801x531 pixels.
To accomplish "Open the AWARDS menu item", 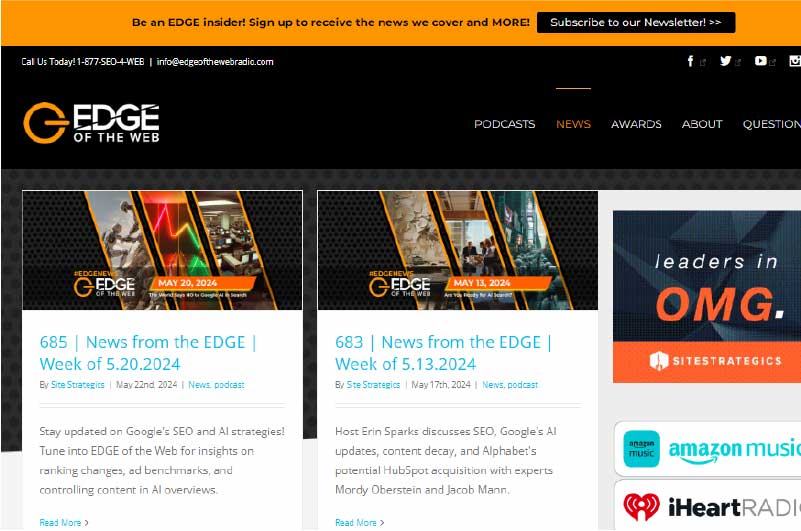I will (x=636, y=124).
